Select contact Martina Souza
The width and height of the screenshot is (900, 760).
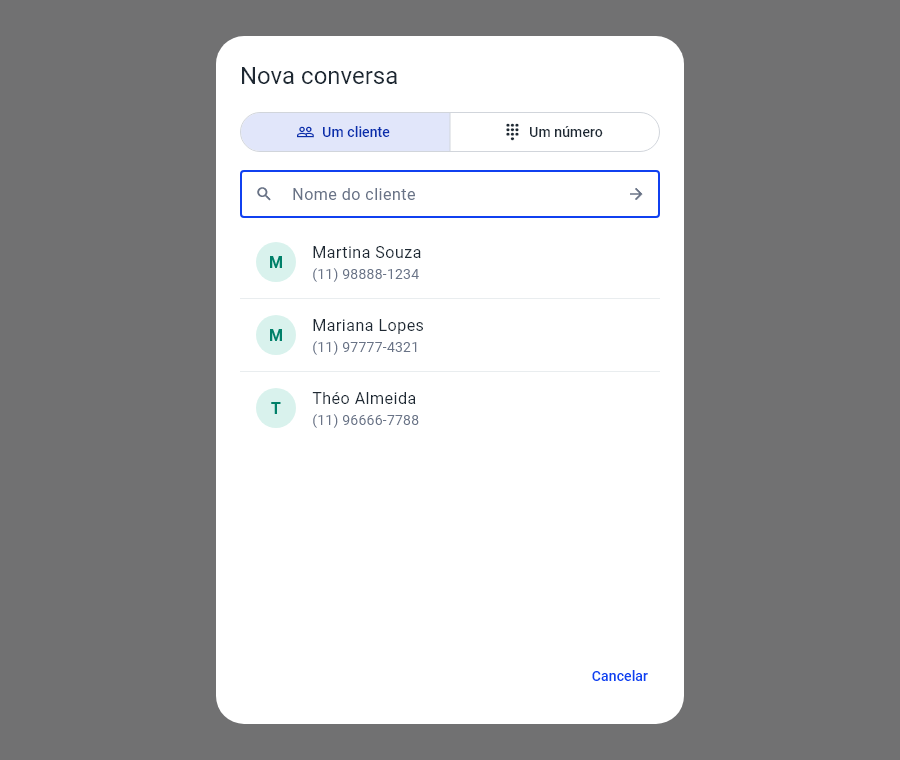point(449,262)
